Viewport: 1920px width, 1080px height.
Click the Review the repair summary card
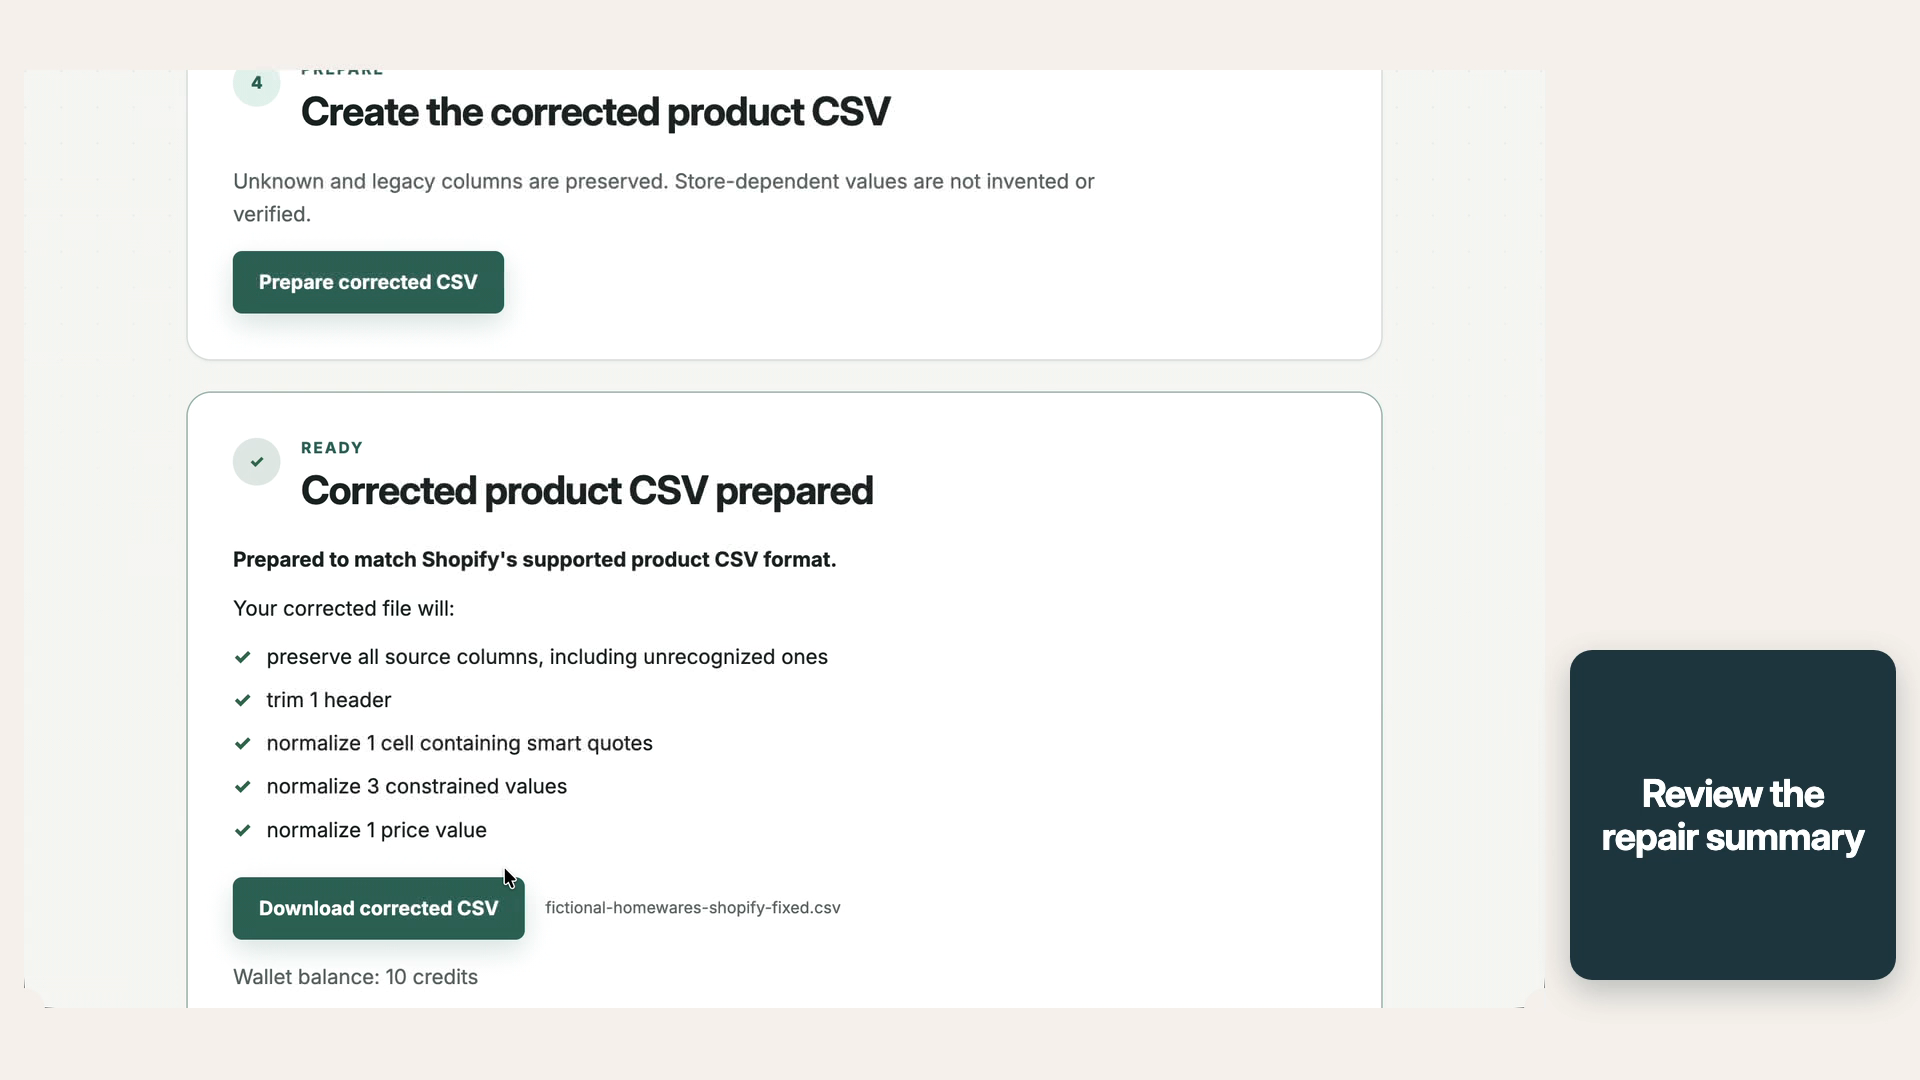(x=1732, y=815)
